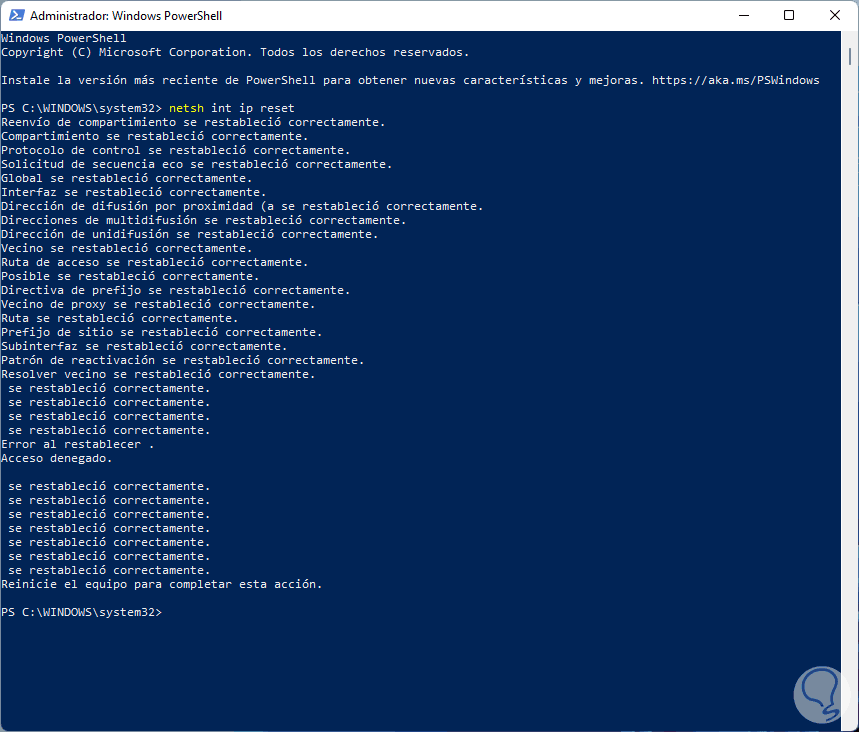Click the PowerShell icon in title bar
Screen dimensions: 859x732
(x=16, y=15)
